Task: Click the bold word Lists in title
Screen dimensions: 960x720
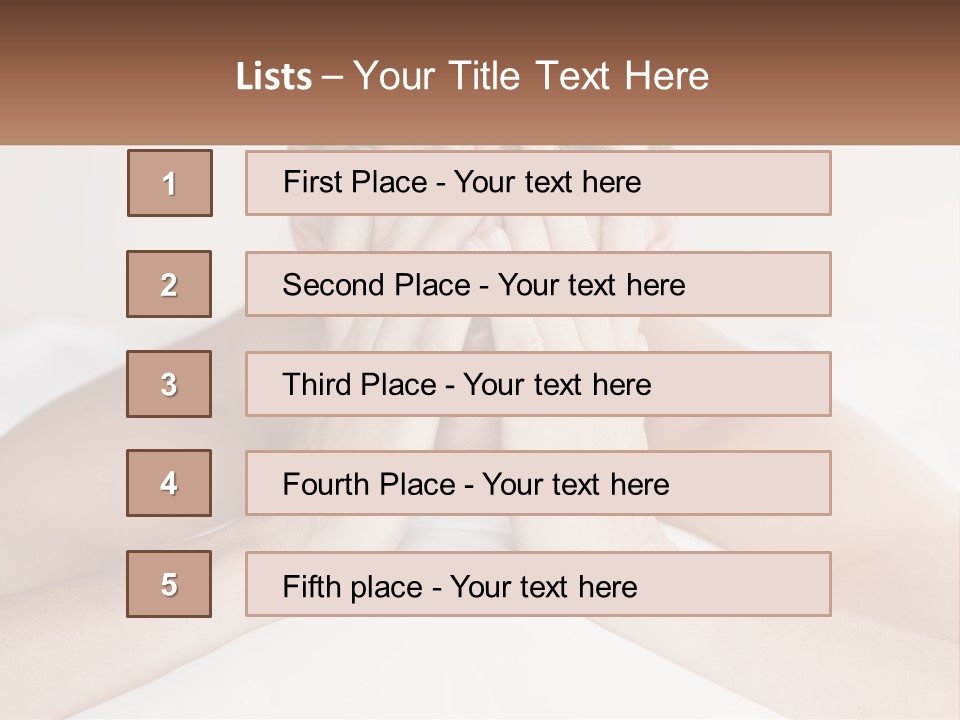Action: [x=274, y=76]
